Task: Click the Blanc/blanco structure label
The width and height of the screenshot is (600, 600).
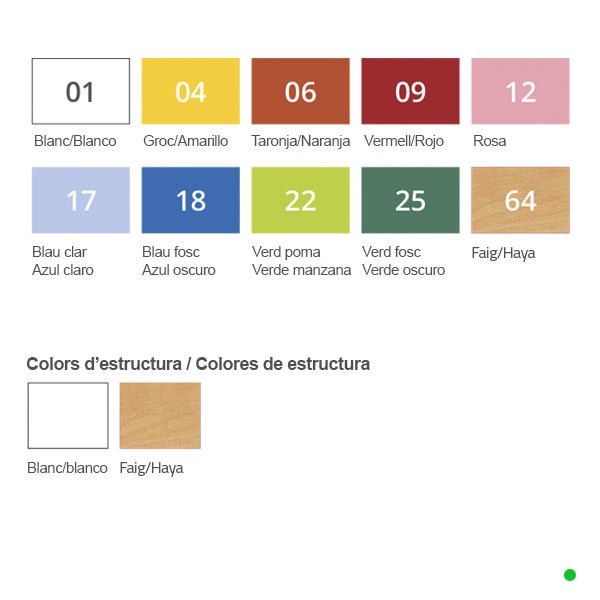Action: click(67, 468)
